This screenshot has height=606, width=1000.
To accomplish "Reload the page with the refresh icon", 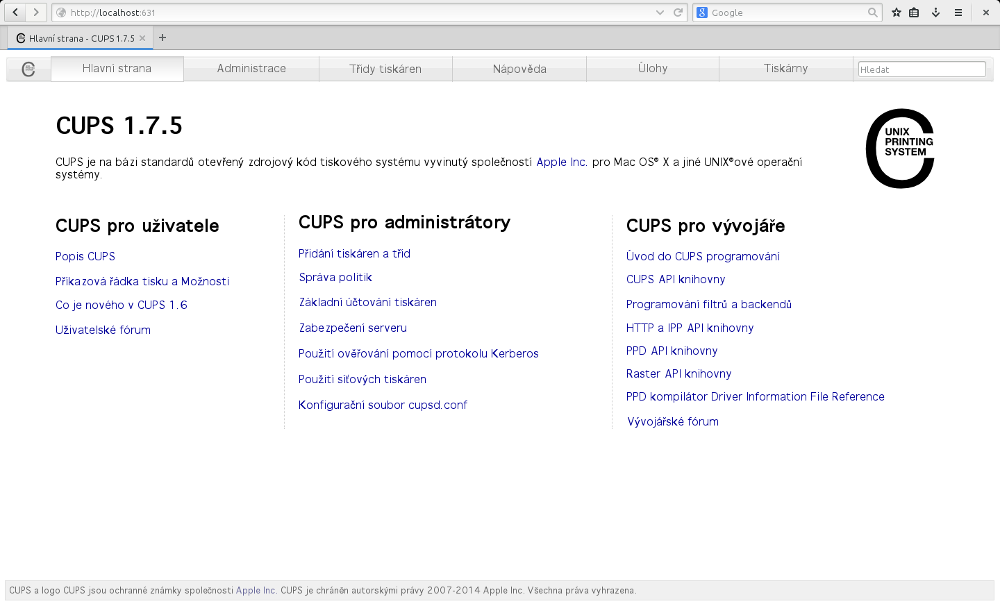I will [x=678, y=12].
